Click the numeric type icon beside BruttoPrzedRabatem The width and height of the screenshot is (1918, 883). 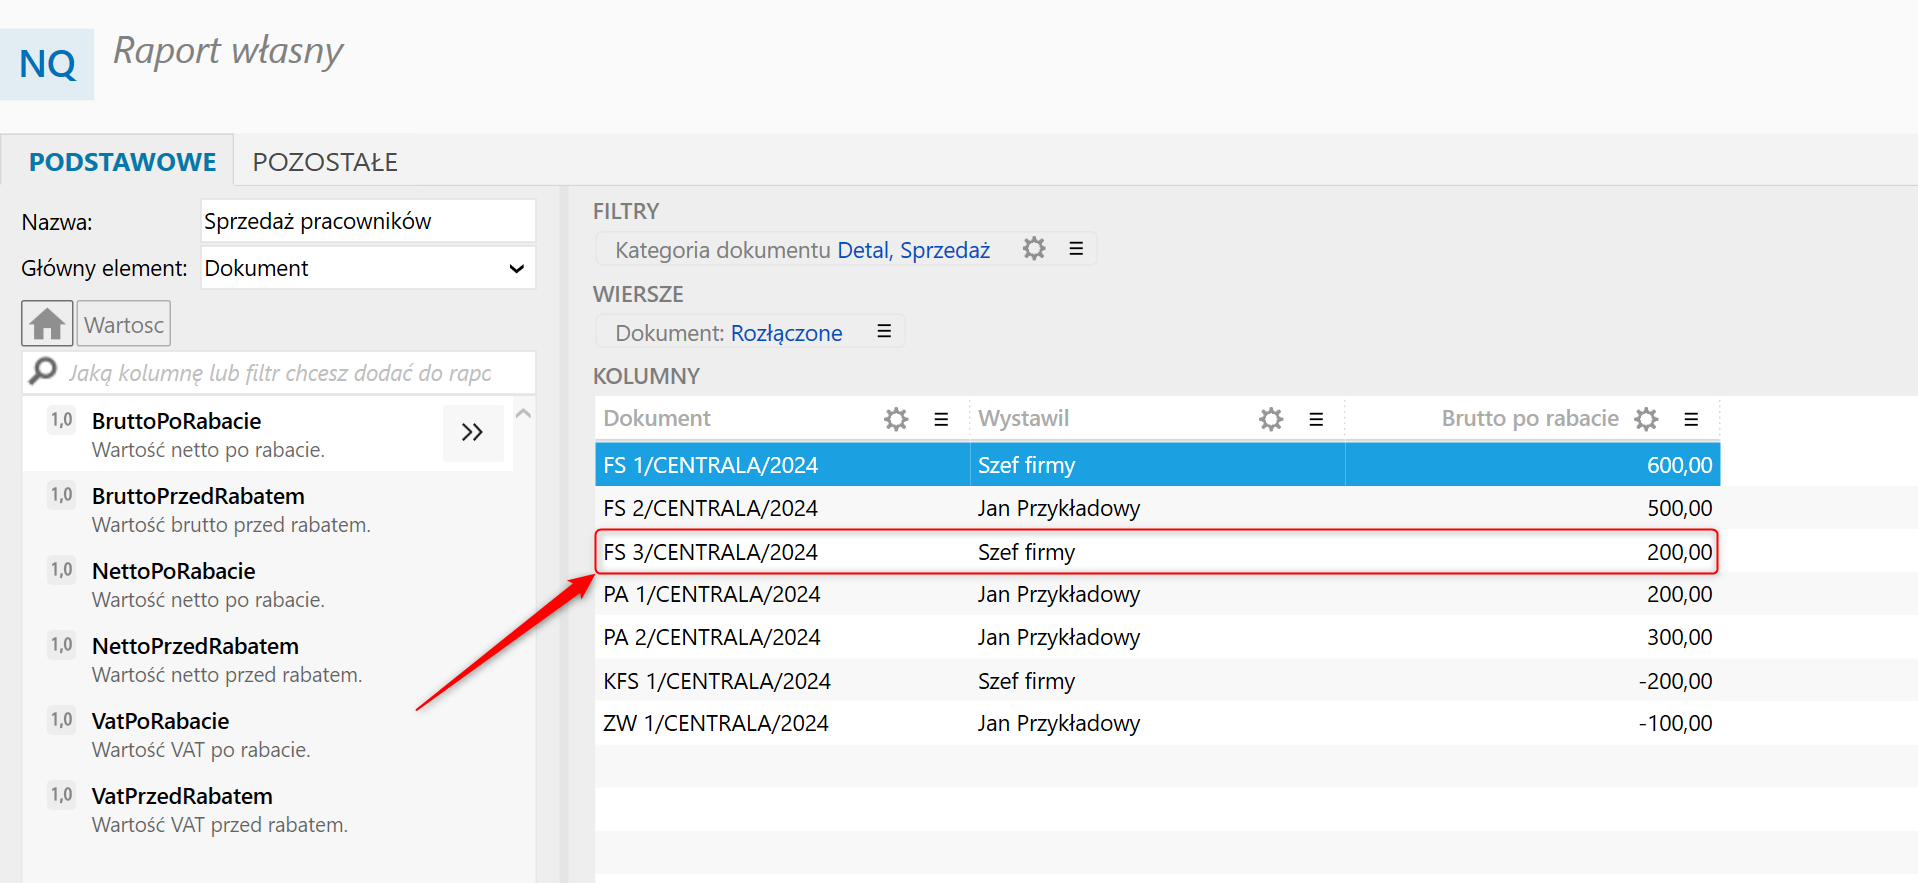(x=62, y=495)
